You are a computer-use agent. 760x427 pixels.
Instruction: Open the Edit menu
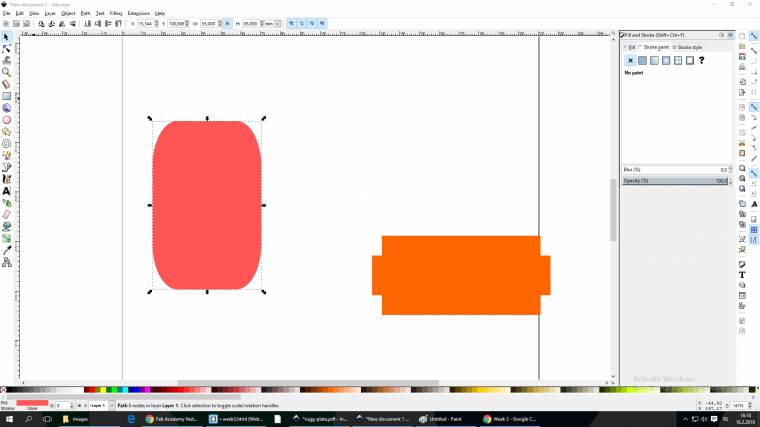pyautogui.click(x=19, y=13)
